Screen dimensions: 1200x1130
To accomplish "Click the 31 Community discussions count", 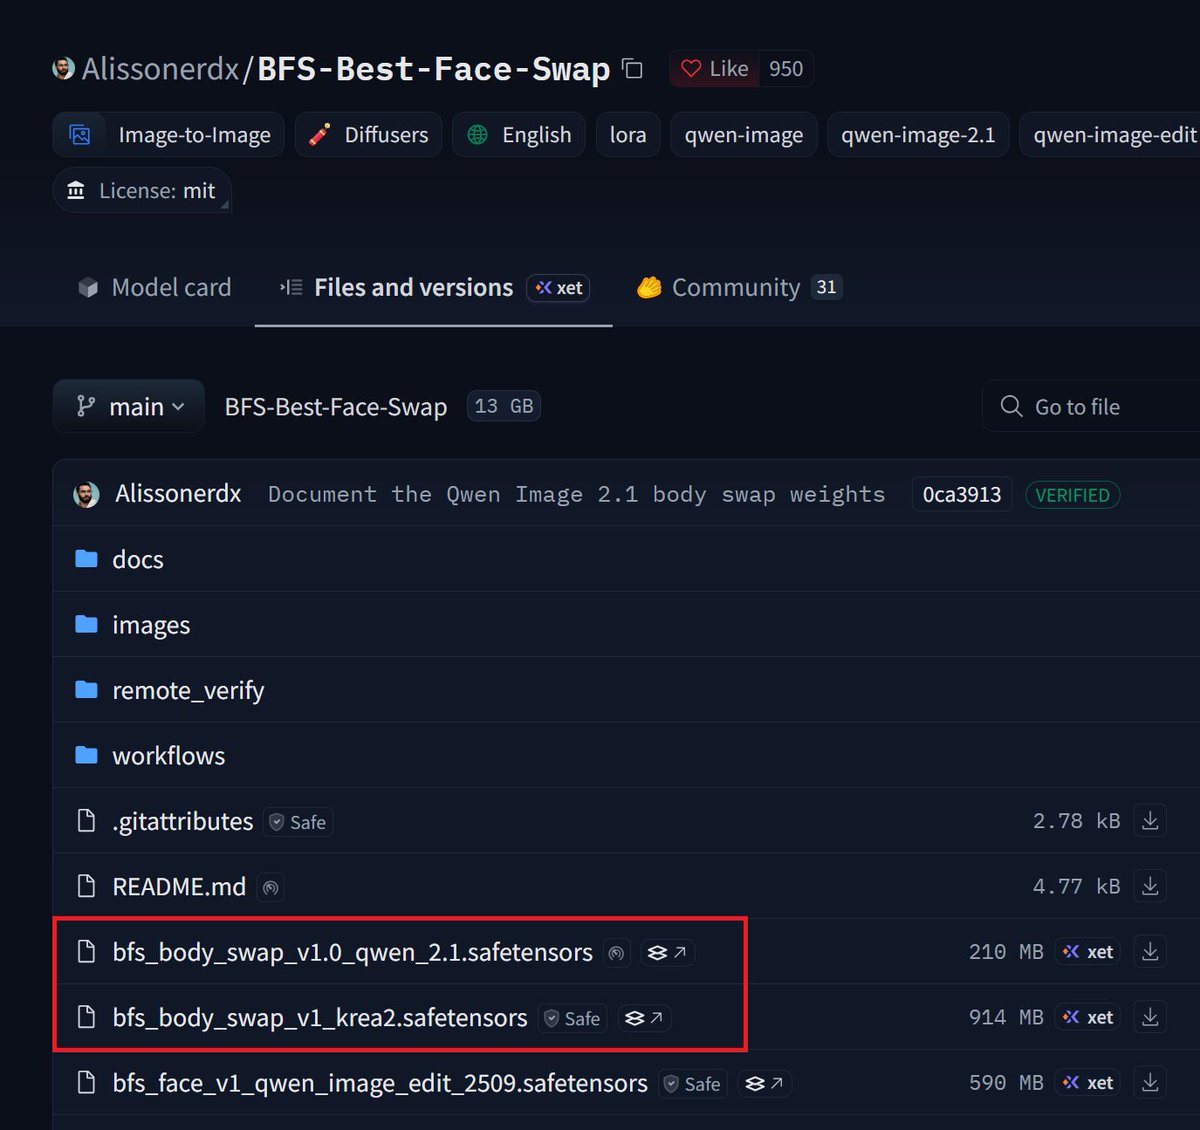I will pos(826,287).
